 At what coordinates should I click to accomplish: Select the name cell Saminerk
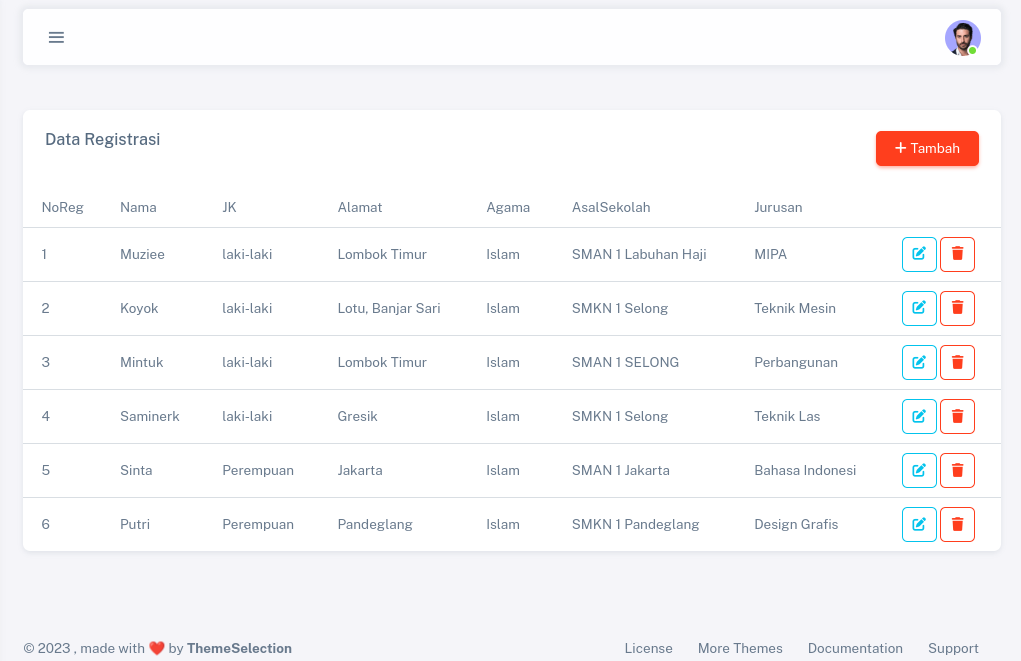tap(149, 417)
